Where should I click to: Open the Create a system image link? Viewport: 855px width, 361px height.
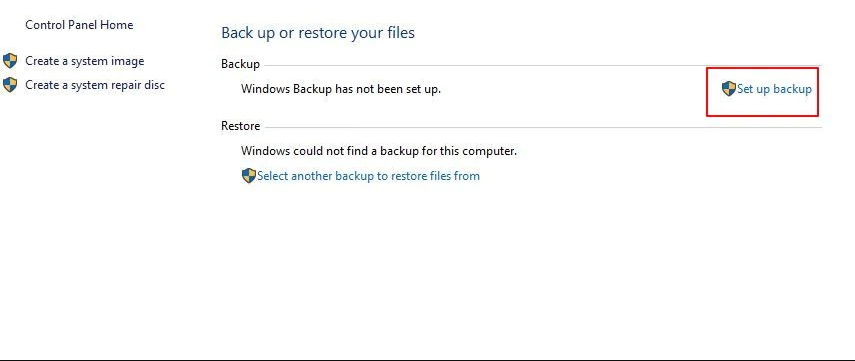[x=85, y=61]
